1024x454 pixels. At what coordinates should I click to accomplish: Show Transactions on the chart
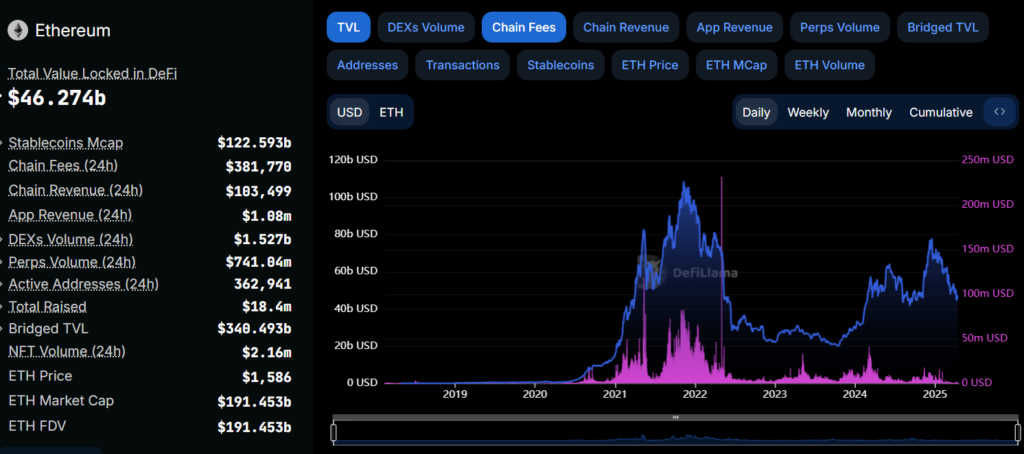(462, 65)
